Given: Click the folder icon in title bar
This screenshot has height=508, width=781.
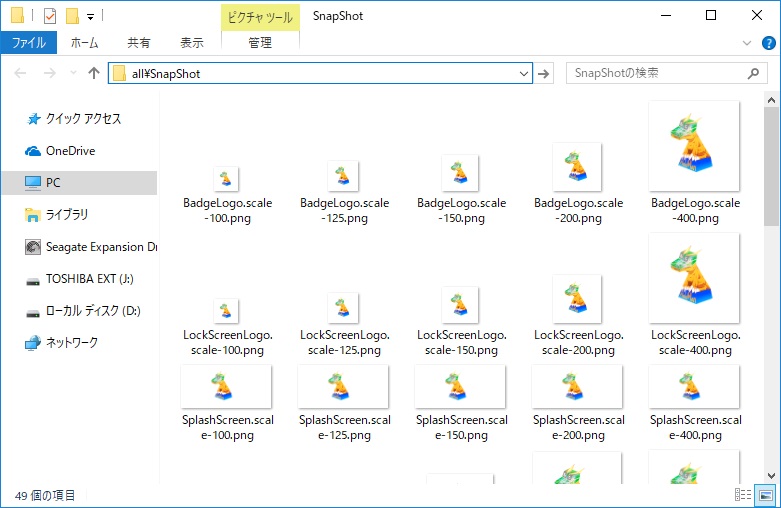Looking at the screenshot, I should [17, 15].
